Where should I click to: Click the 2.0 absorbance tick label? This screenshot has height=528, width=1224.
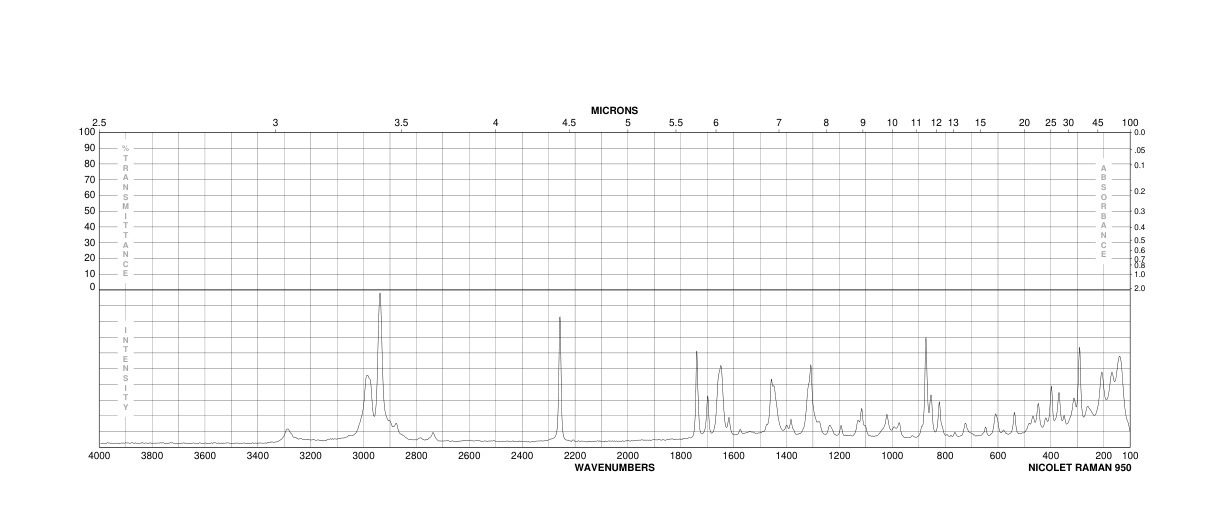pyautogui.click(x=1141, y=288)
